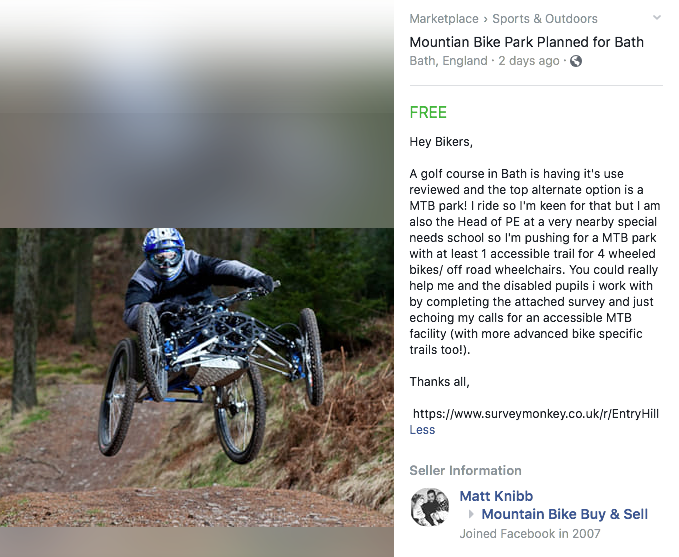Click the Hey Bikers greeting text
The width and height of the screenshot is (679, 557).
point(441,142)
